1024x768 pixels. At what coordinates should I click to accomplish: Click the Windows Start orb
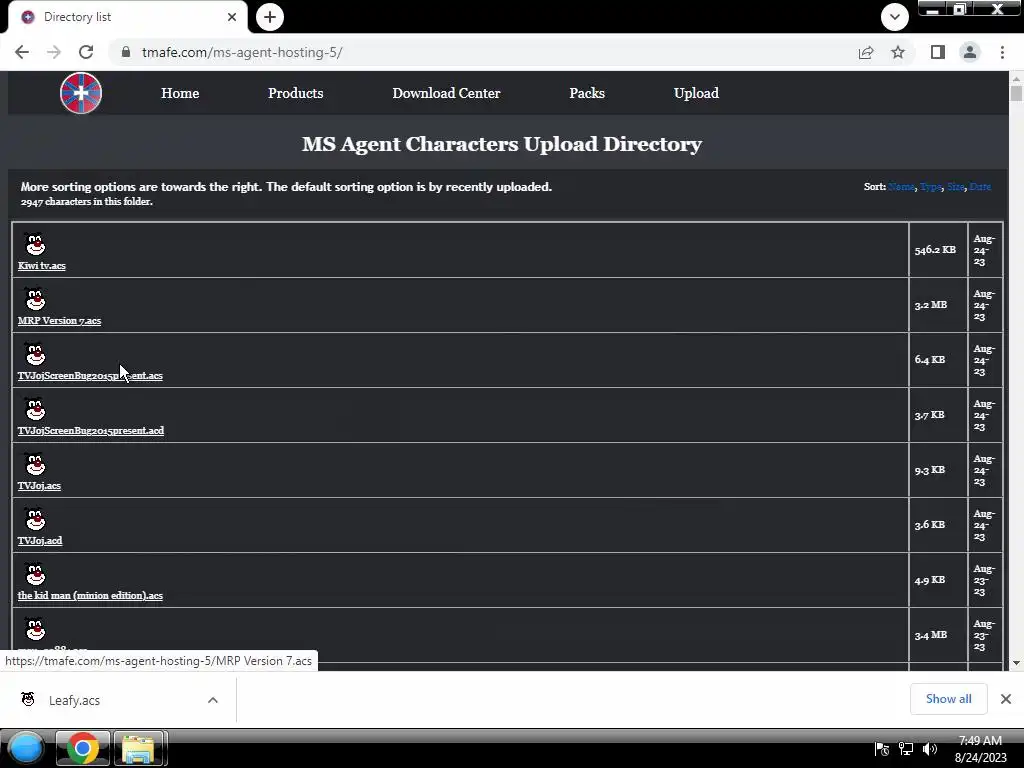25,748
